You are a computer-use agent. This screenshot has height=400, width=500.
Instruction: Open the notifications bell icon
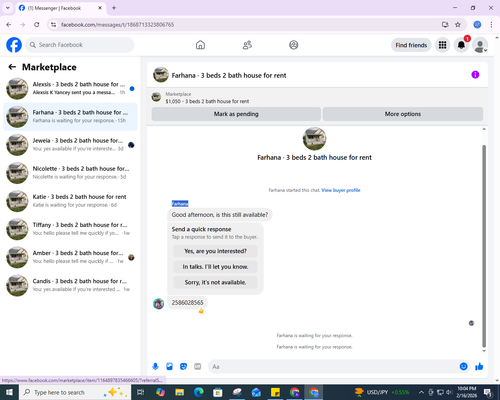[461, 45]
